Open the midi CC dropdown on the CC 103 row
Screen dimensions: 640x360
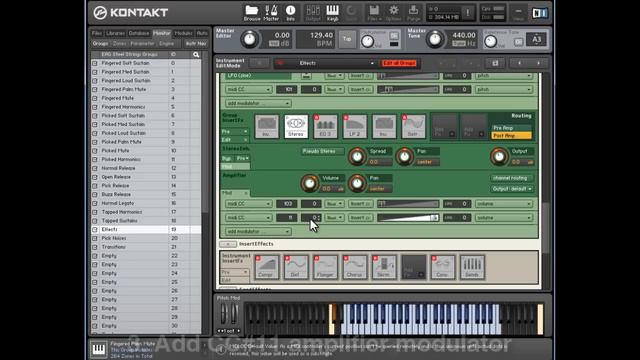[249, 204]
